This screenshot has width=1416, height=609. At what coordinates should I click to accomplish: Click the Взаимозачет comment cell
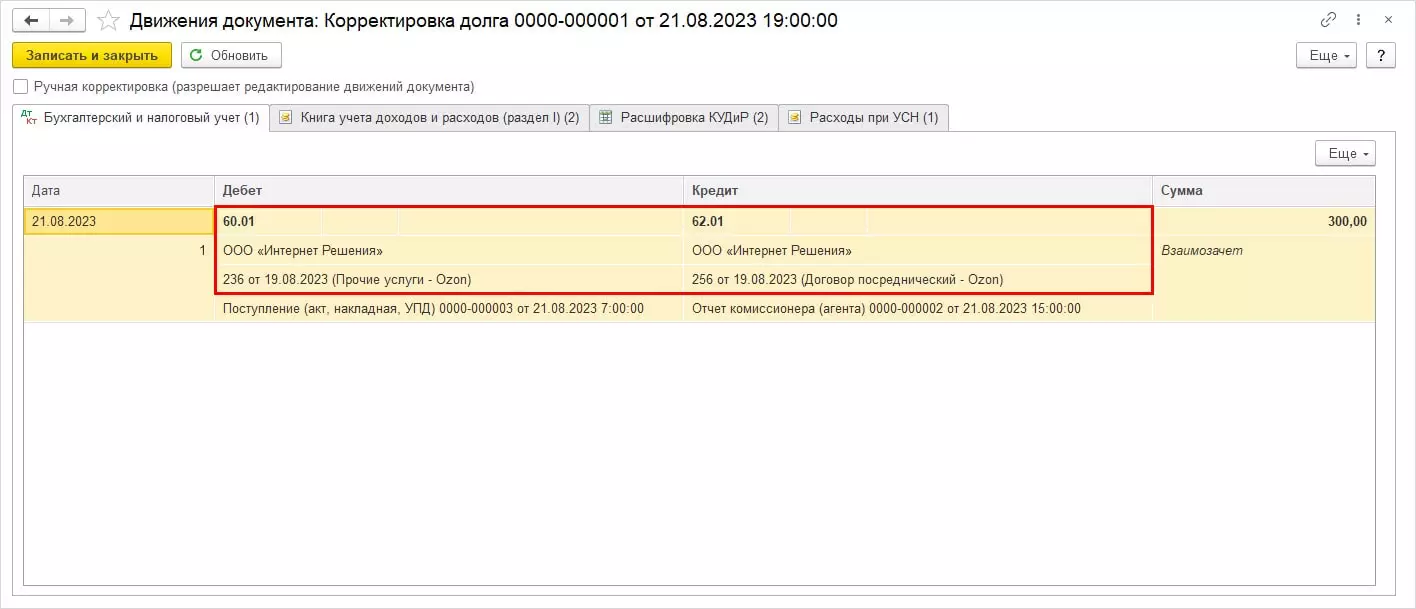click(1264, 250)
